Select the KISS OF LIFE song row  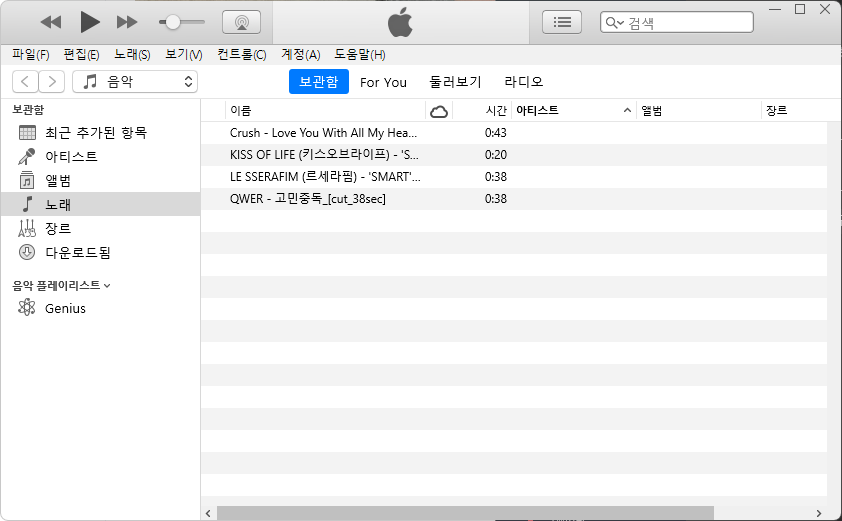pos(514,155)
